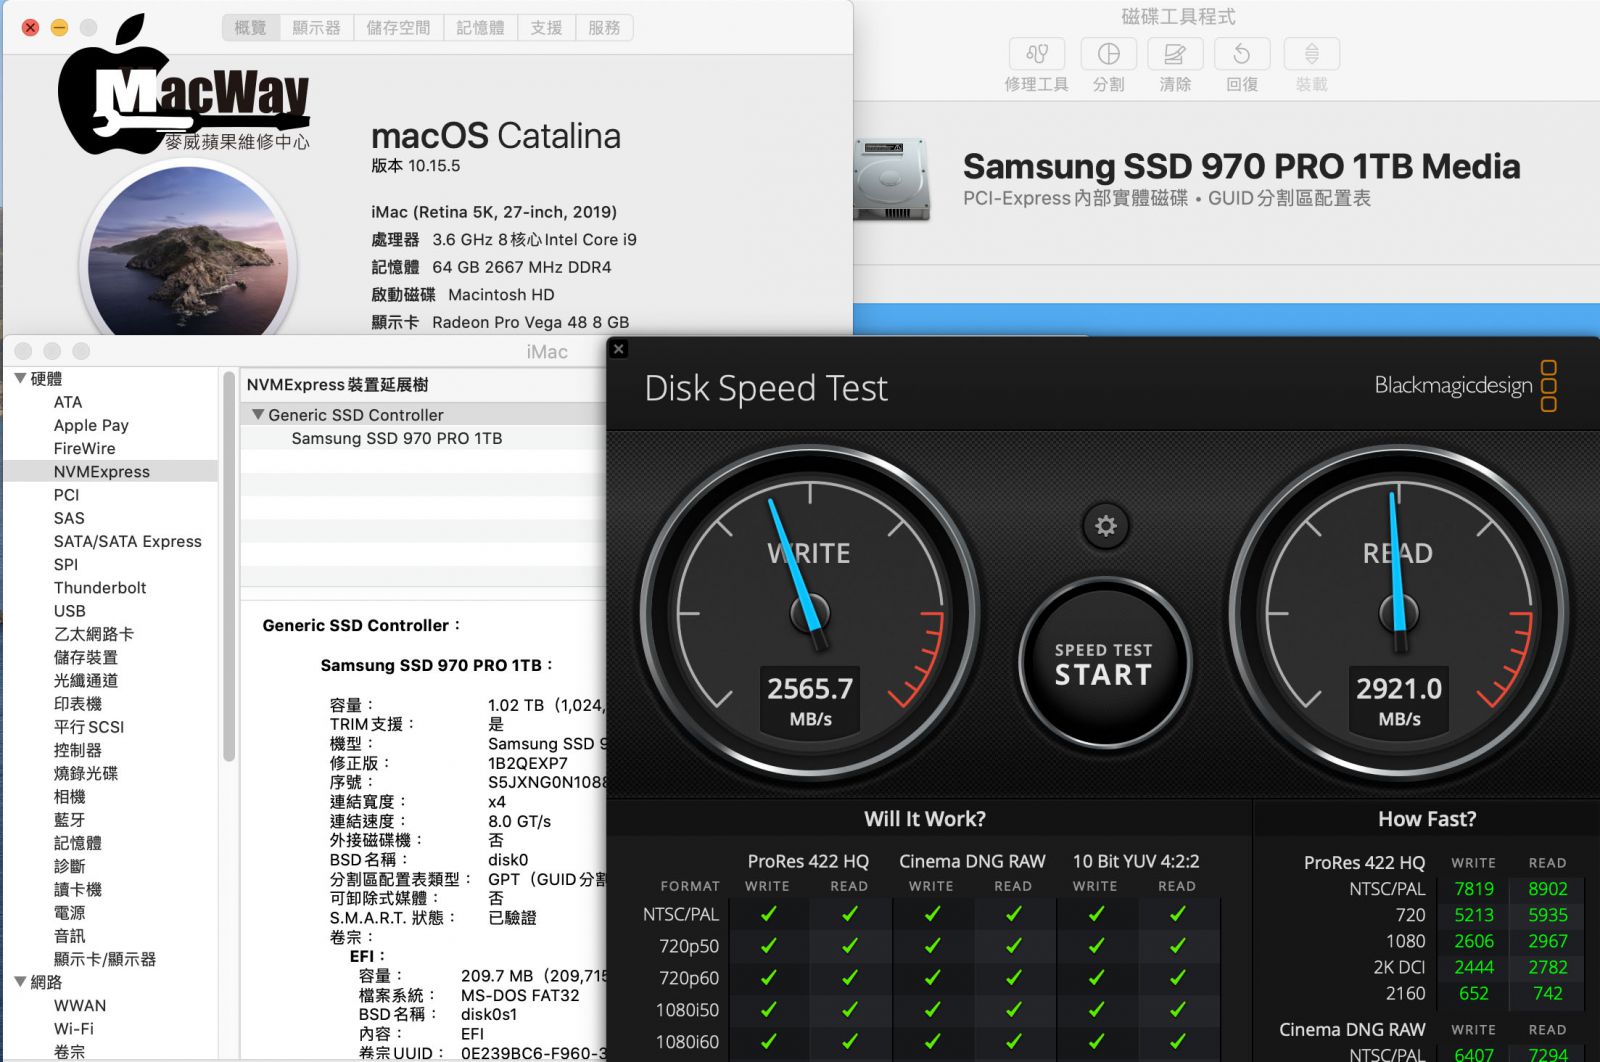Collapse the 硬體 section in sidebar
Image resolution: width=1600 pixels, height=1062 pixels.
tap(20, 378)
